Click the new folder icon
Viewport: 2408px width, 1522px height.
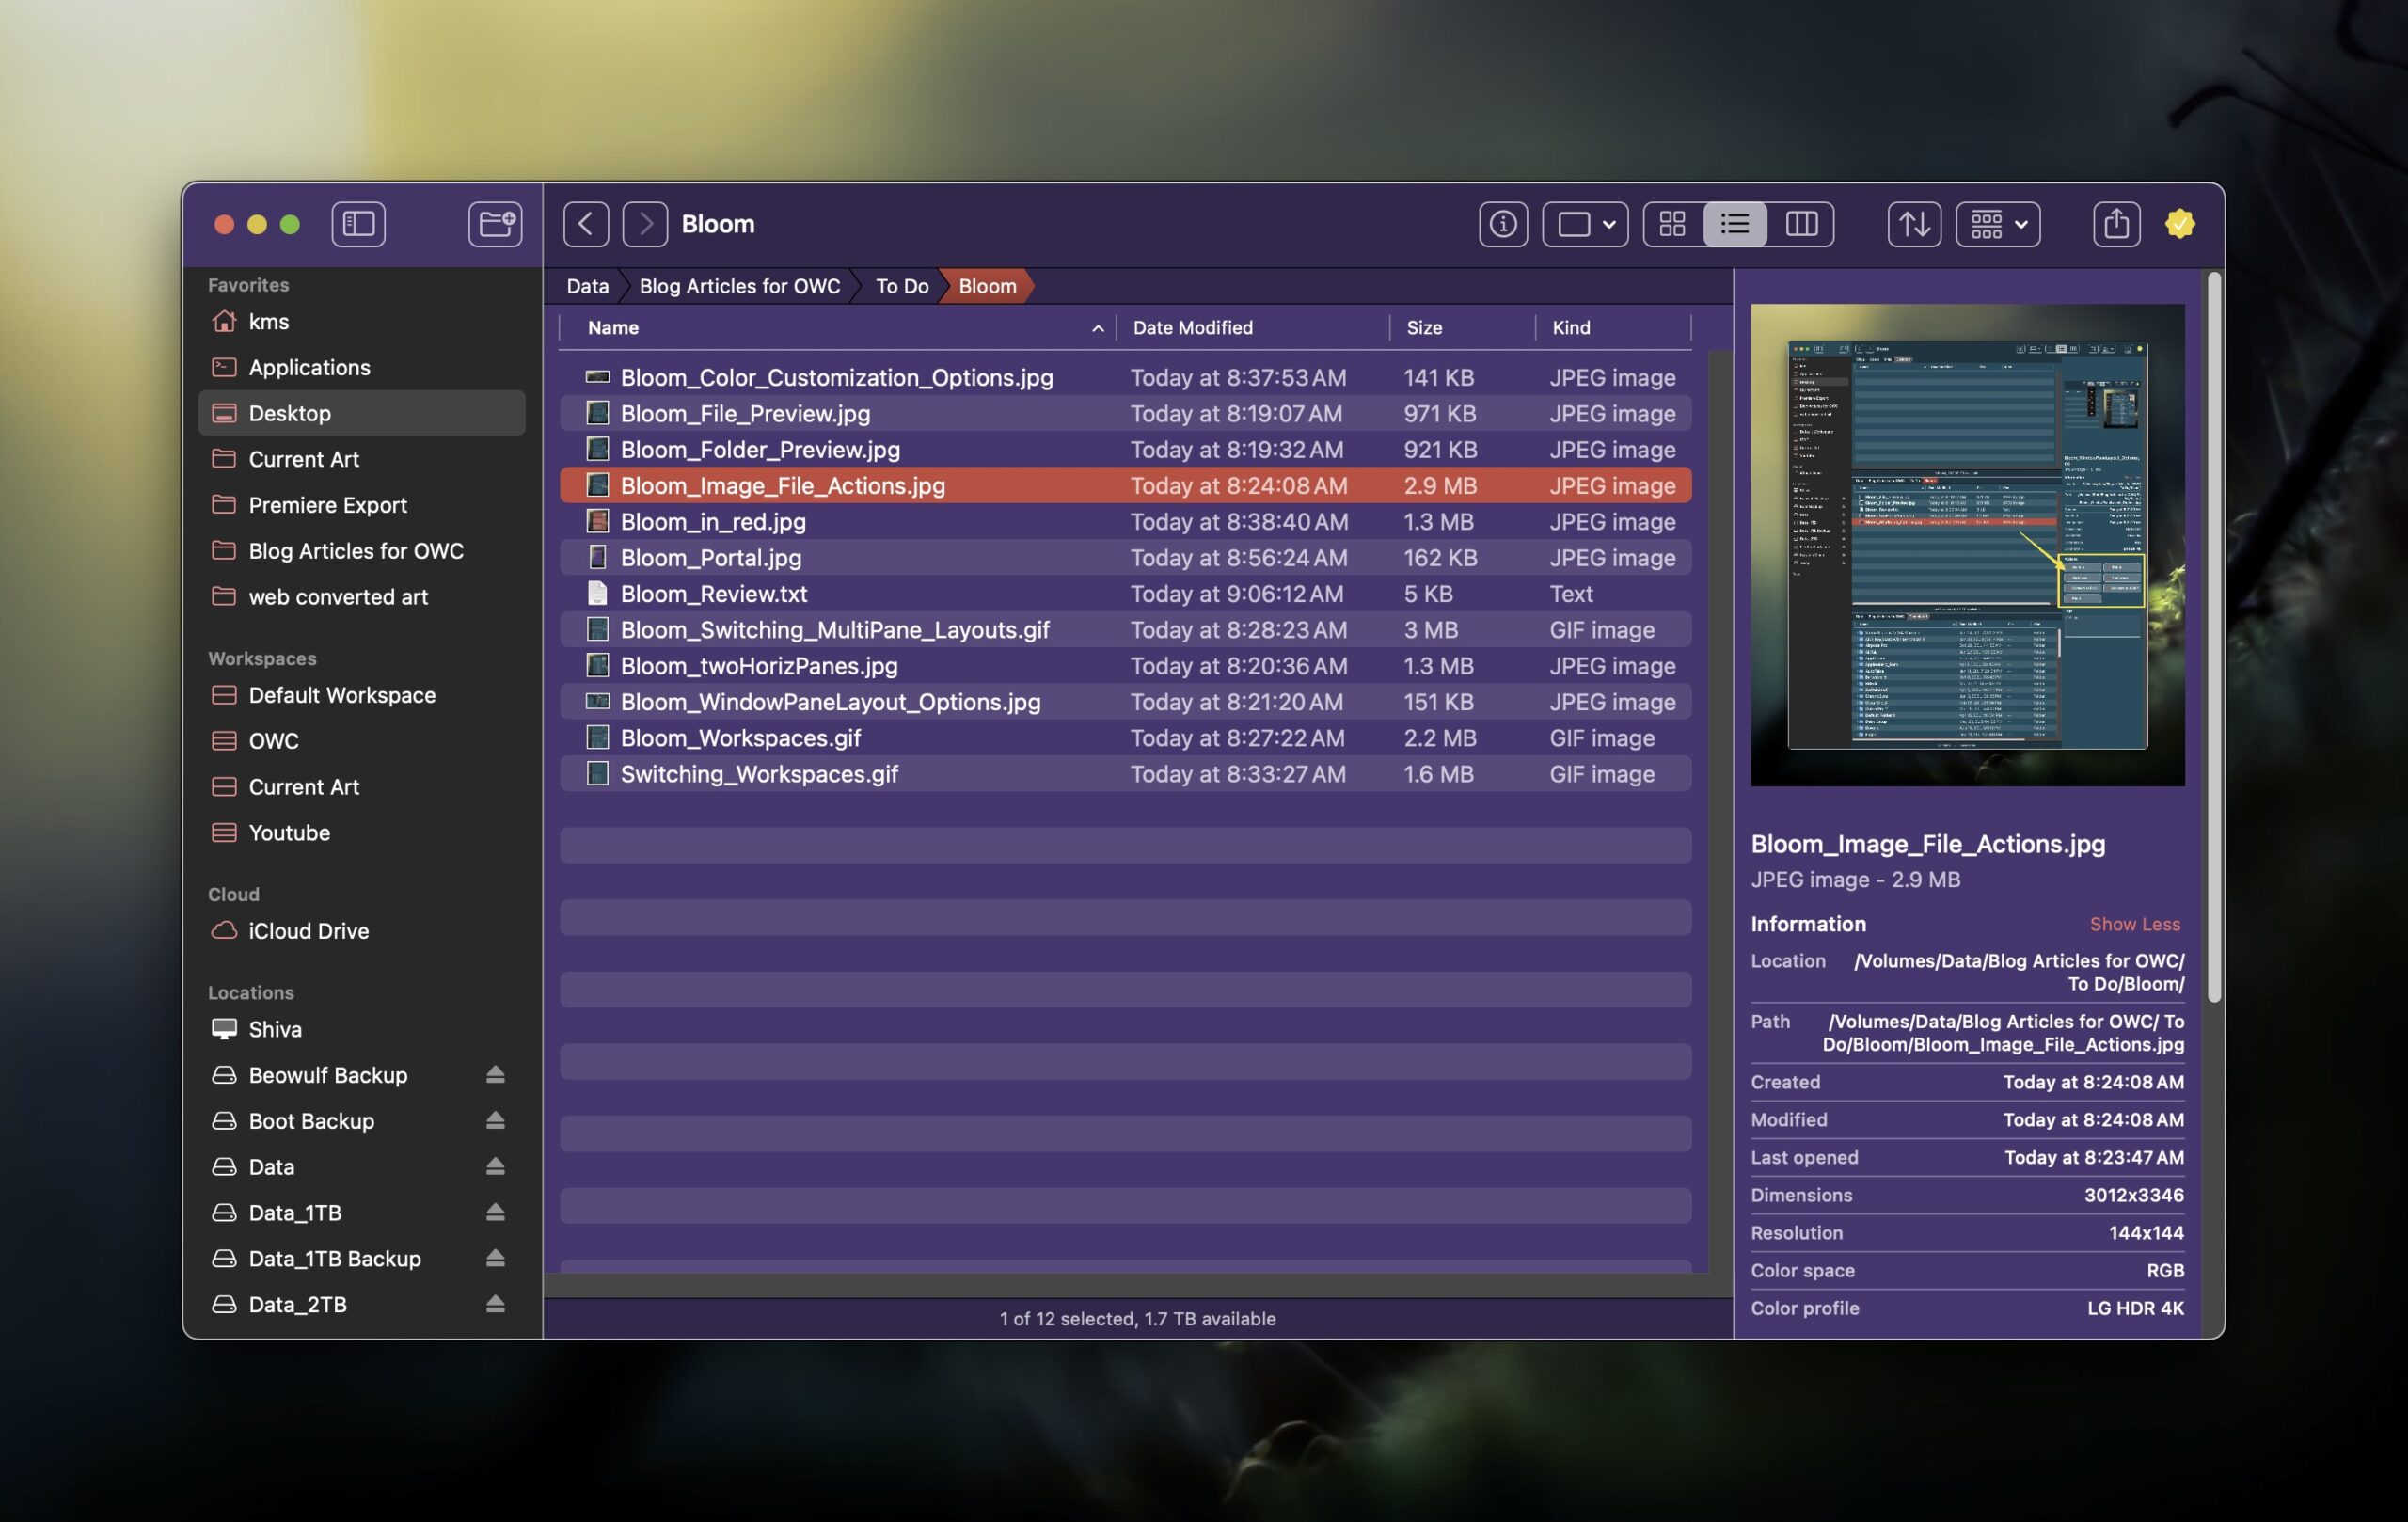(x=495, y=224)
